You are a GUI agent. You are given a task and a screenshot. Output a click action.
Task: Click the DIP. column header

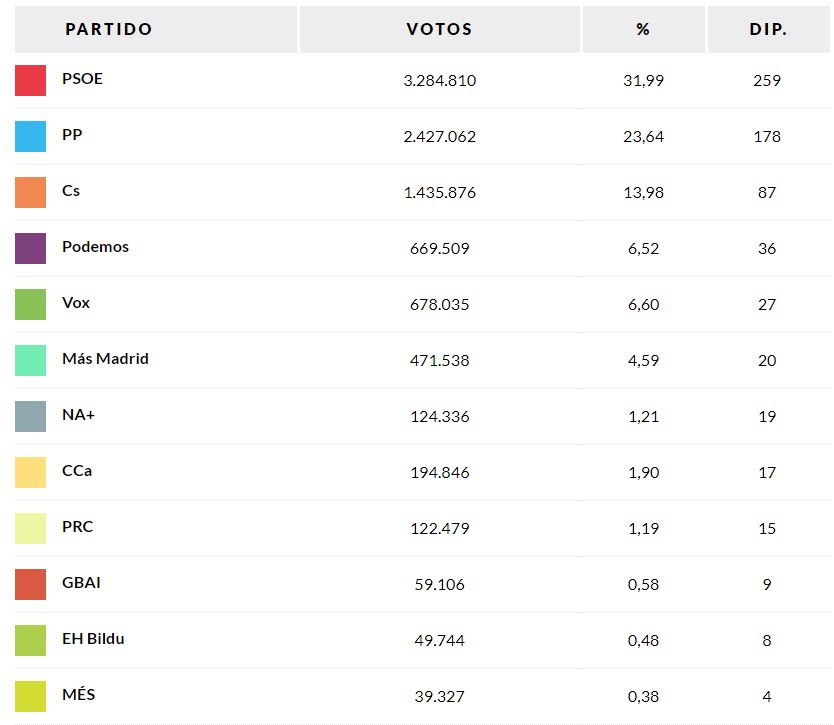coord(767,29)
